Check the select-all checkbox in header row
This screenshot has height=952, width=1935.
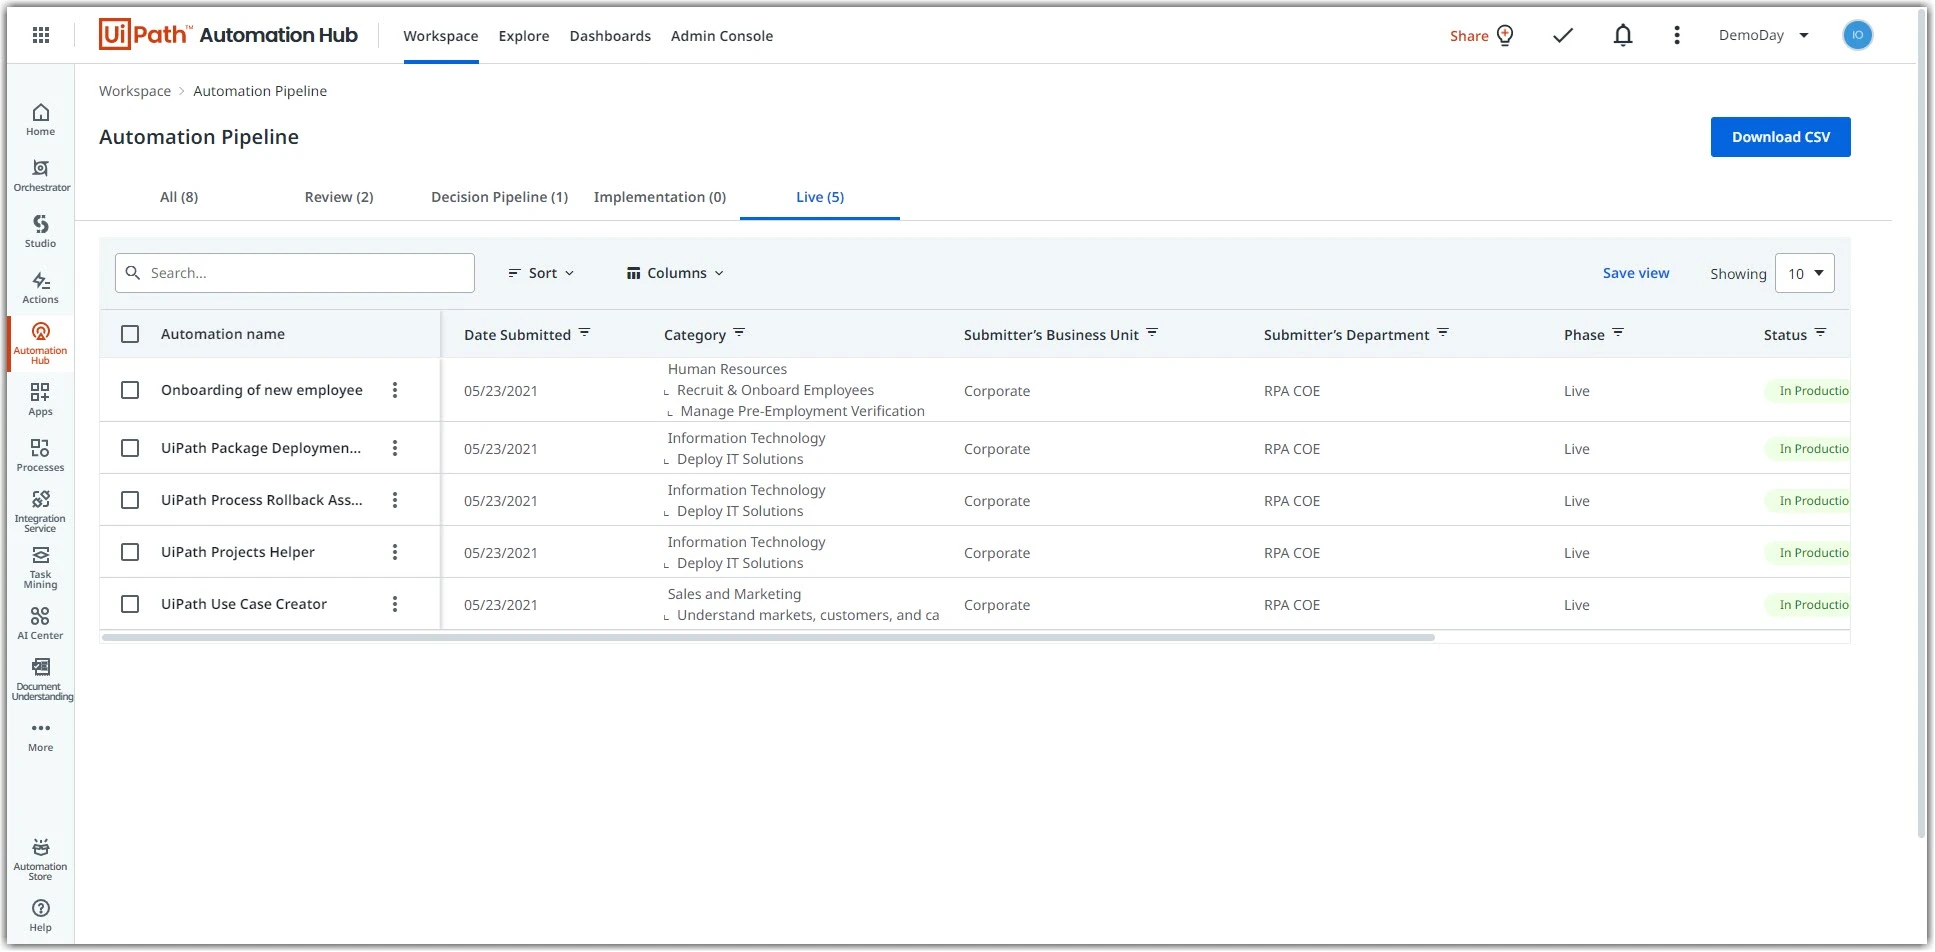(x=130, y=334)
